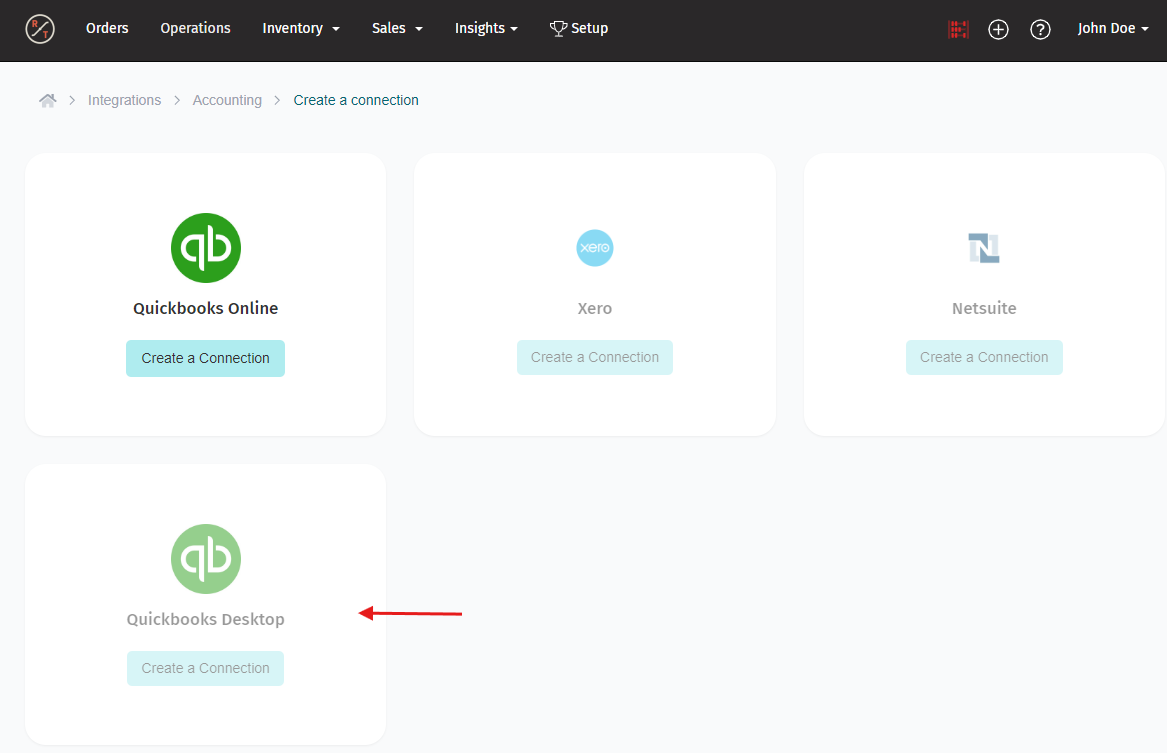Navigate to the Accounting breadcrumb

pos(227,100)
